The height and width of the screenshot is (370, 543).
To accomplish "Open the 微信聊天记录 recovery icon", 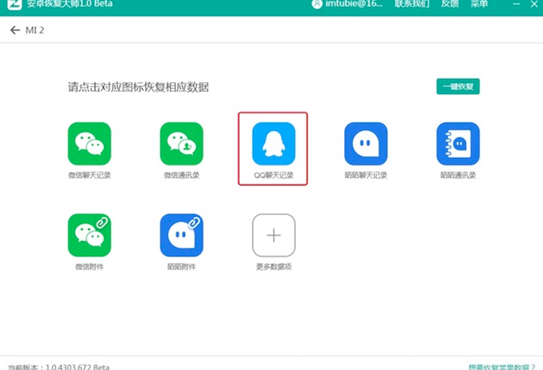I will pyautogui.click(x=89, y=143).
